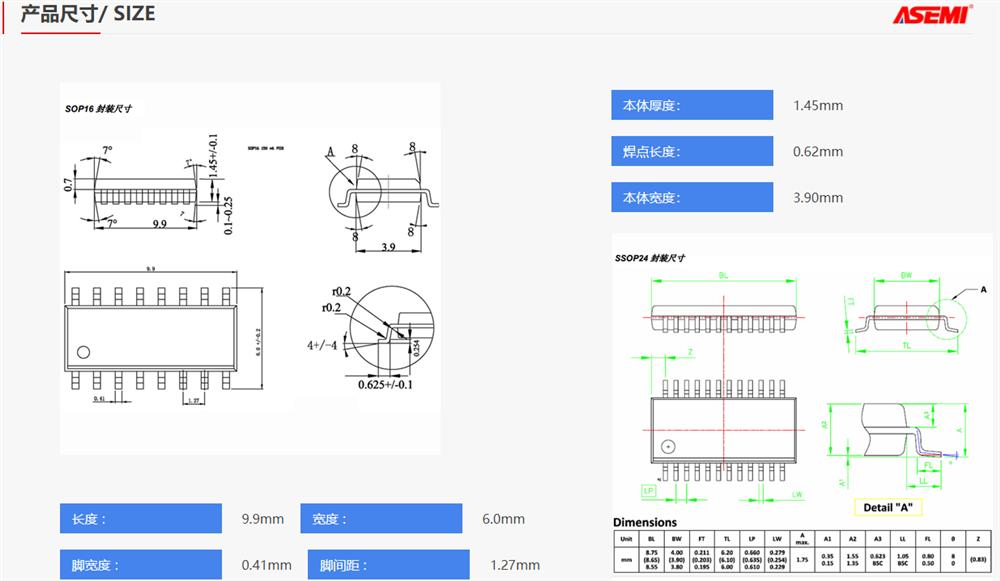
Task: Click the 宽度 label next to 6.0mm
Action: coord(381,518)
